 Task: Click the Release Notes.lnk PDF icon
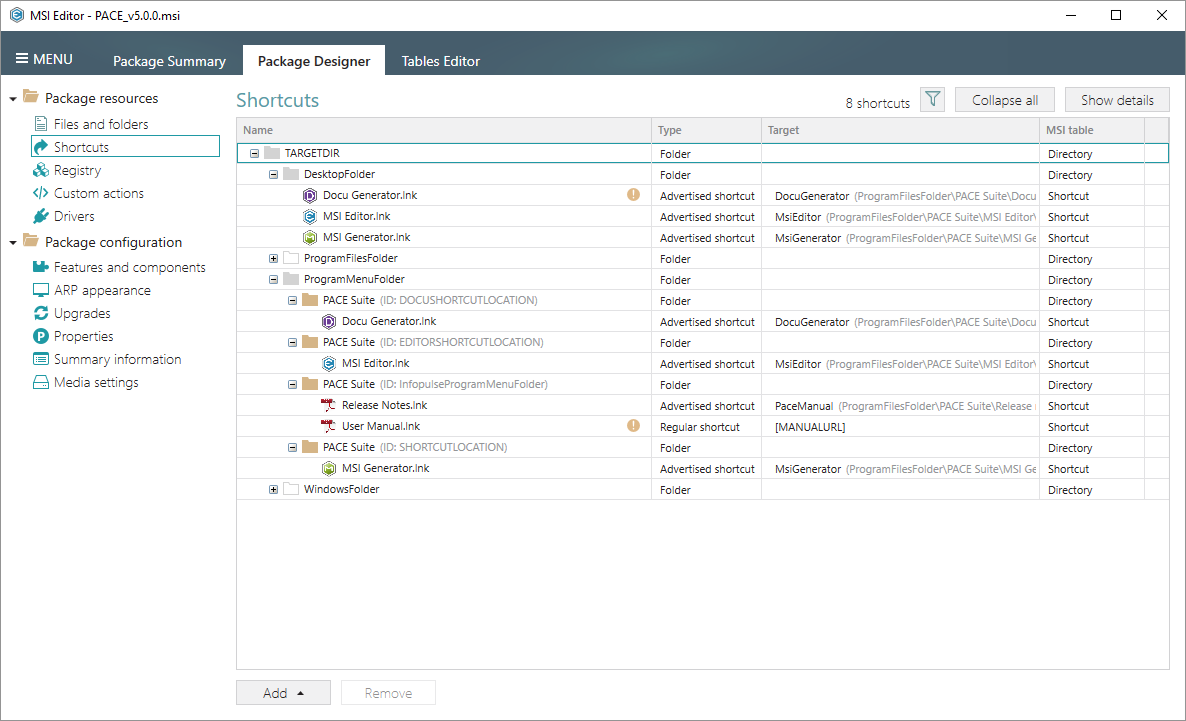328,406
